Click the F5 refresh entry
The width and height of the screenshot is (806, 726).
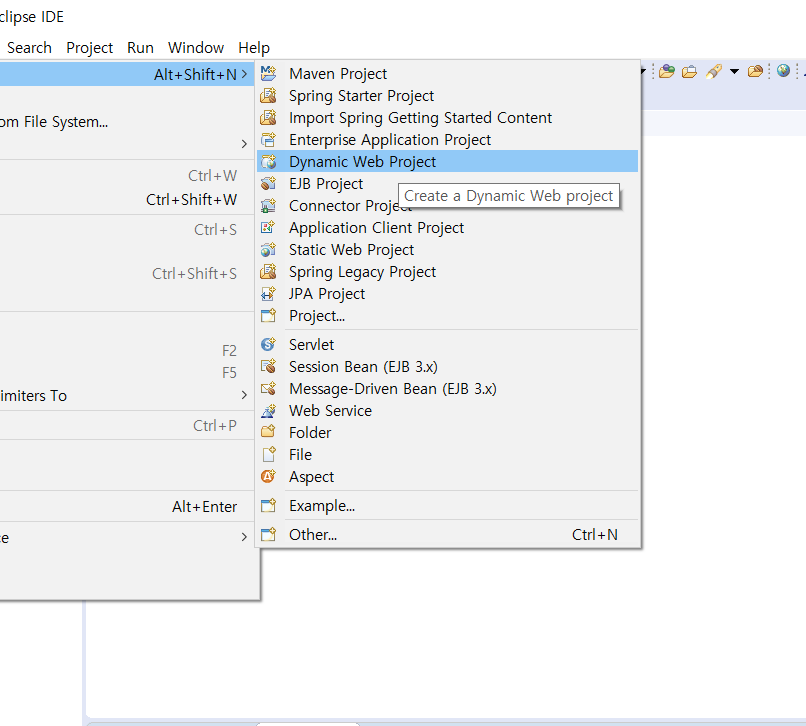(126, 373)
